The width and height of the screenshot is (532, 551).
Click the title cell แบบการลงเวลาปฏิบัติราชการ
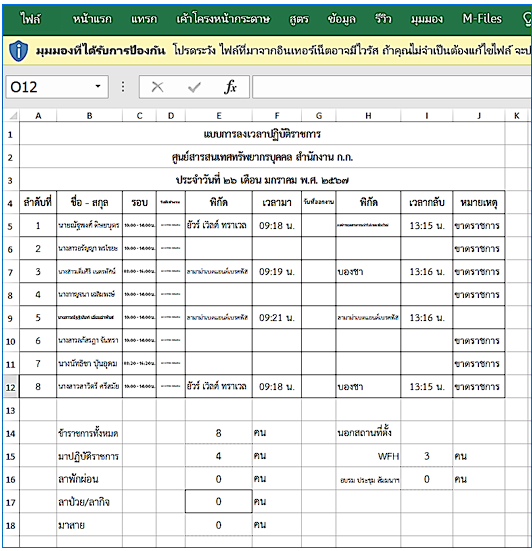262,134
